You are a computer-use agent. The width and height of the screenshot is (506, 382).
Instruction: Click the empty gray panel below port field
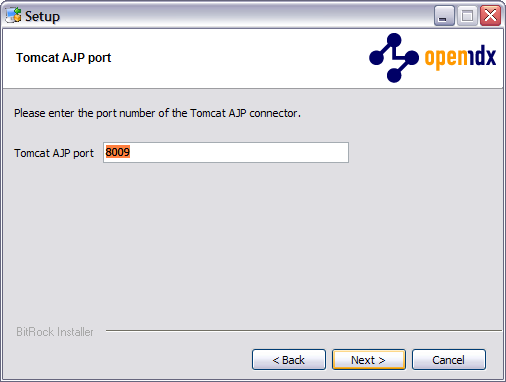(253, 243)
